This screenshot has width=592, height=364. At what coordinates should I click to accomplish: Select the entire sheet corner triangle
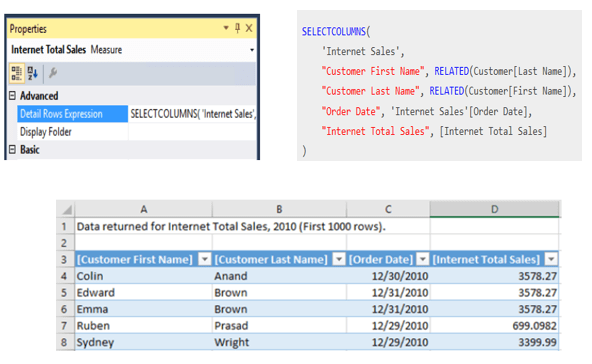point(66,209)
